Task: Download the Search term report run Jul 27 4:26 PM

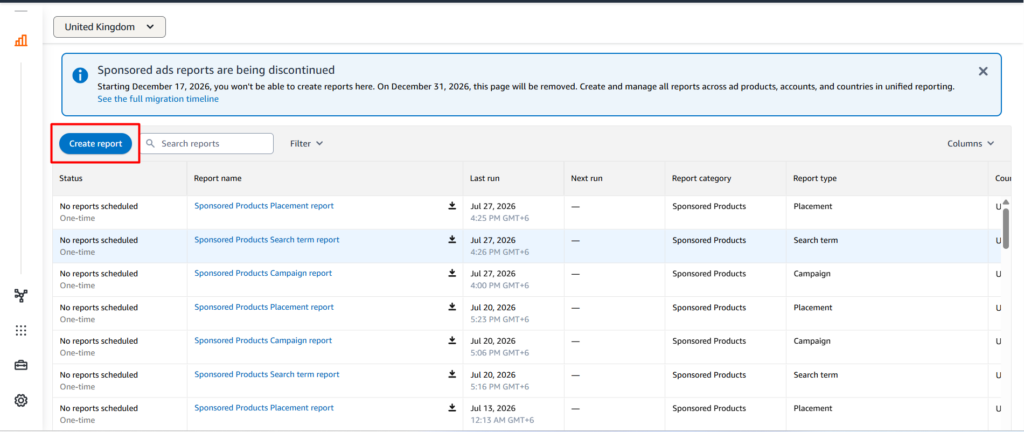Action: [452, 239]
